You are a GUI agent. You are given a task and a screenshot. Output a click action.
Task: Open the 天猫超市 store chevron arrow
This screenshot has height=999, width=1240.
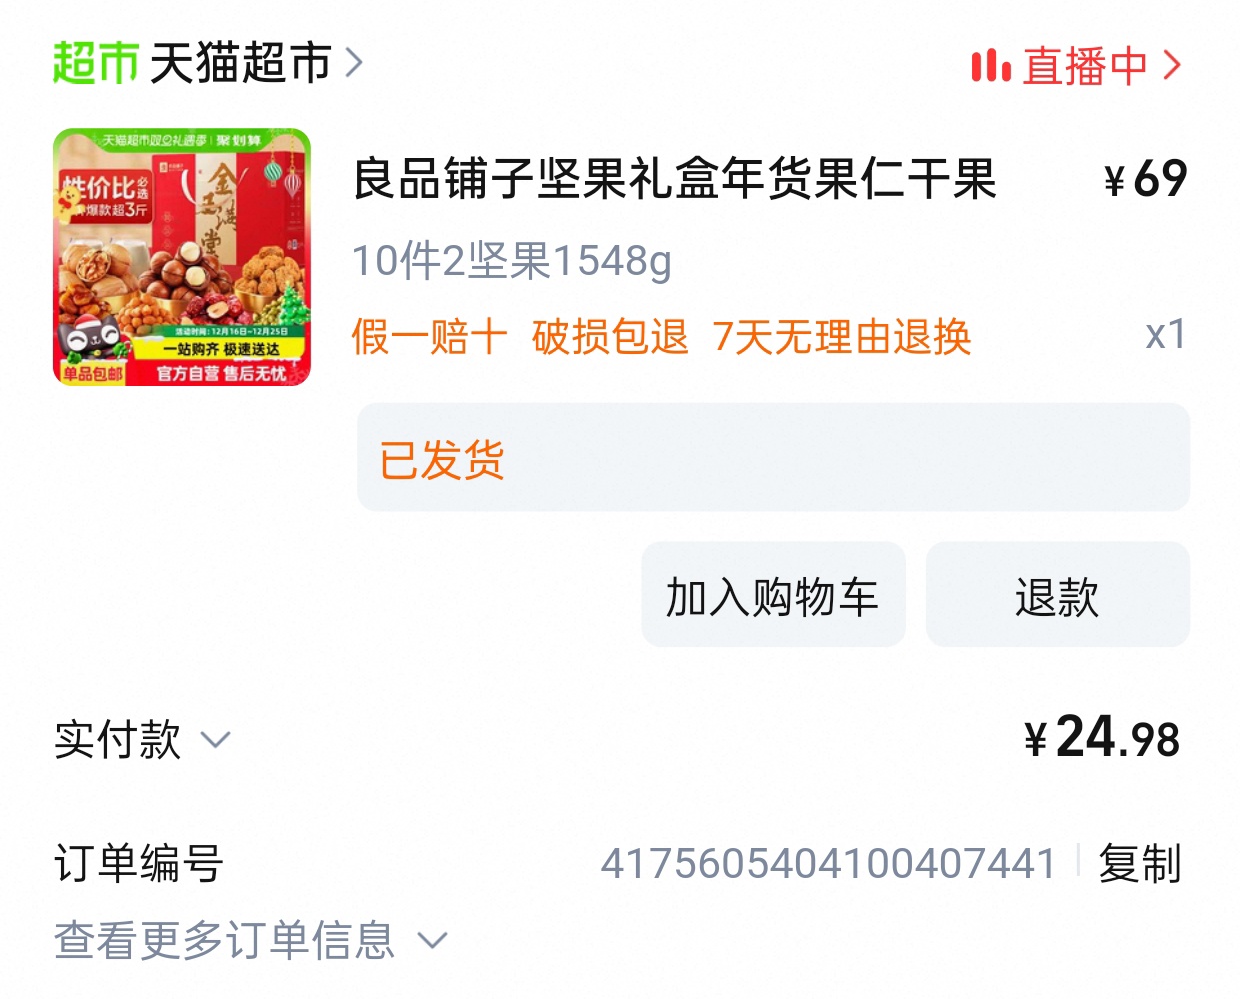click(x=354, y=64)
